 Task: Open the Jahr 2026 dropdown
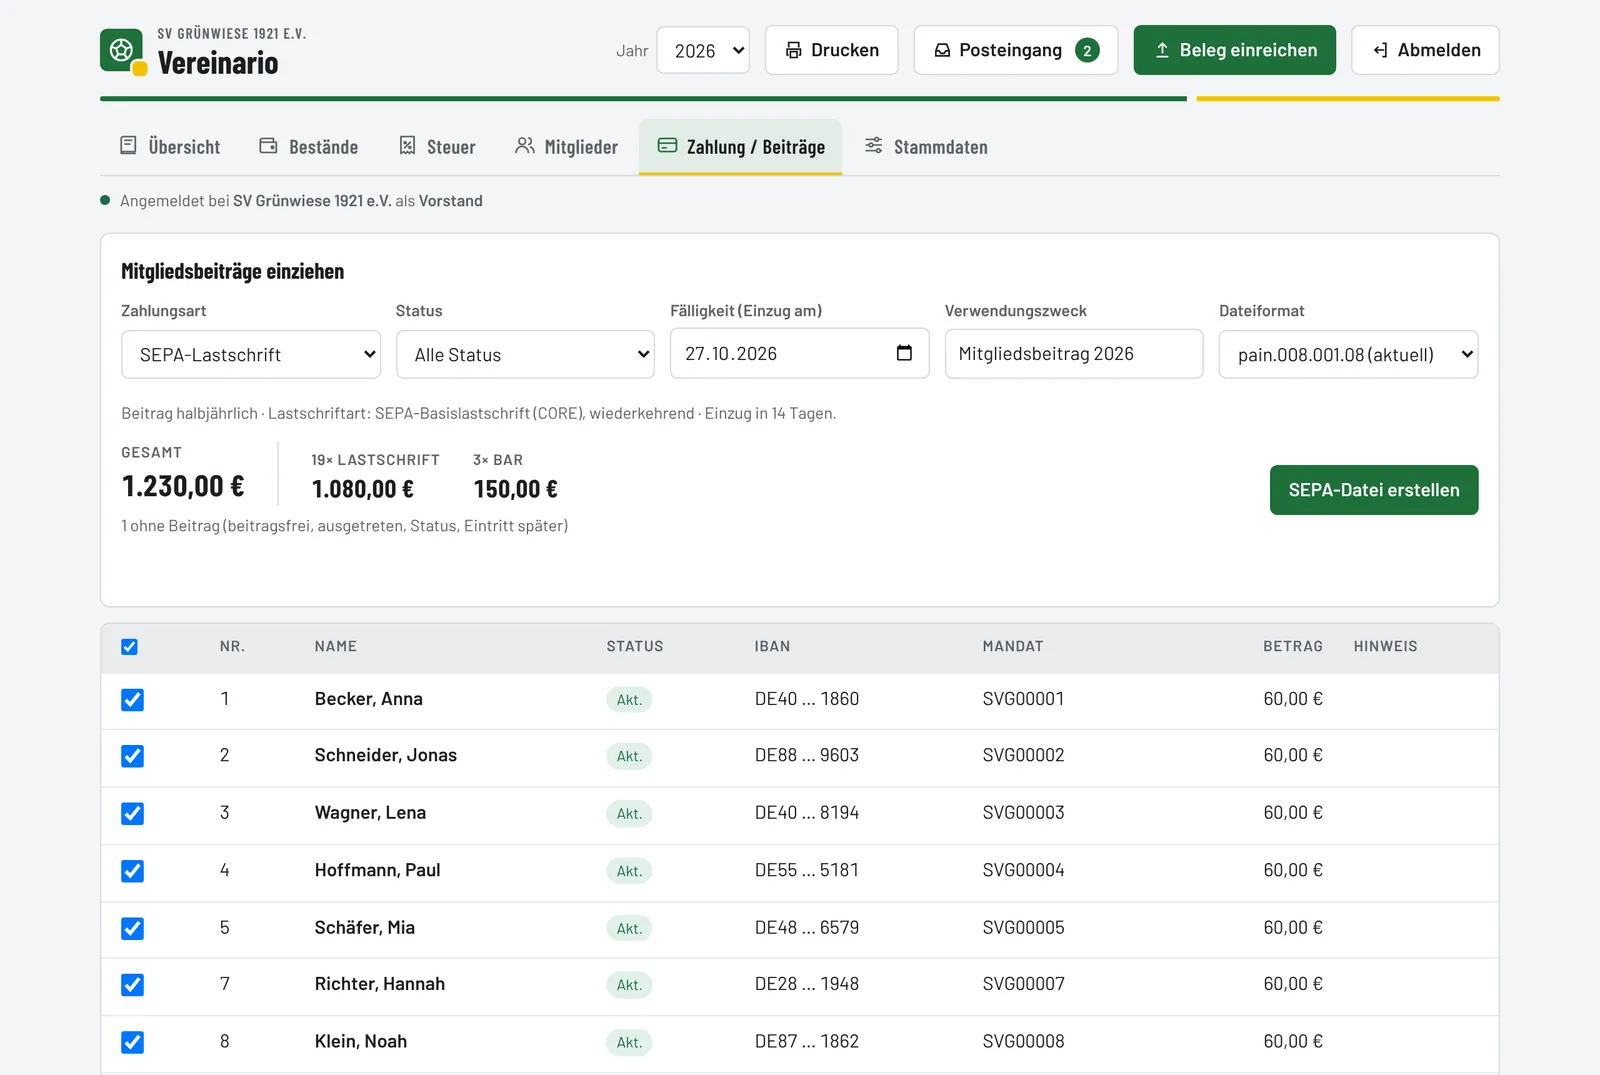(703, 50)
